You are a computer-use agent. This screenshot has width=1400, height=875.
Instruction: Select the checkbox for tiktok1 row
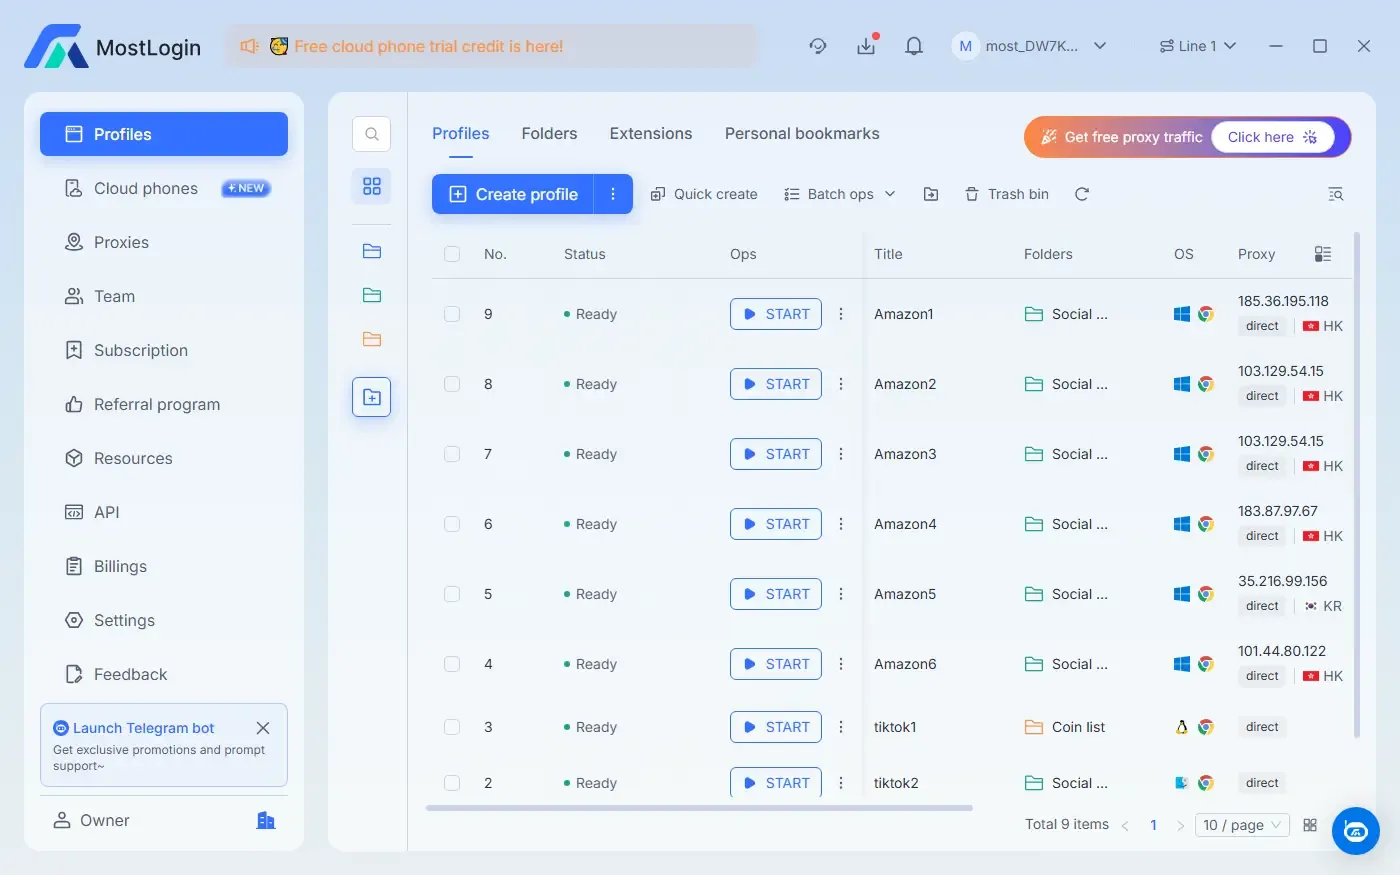point(452,727)
